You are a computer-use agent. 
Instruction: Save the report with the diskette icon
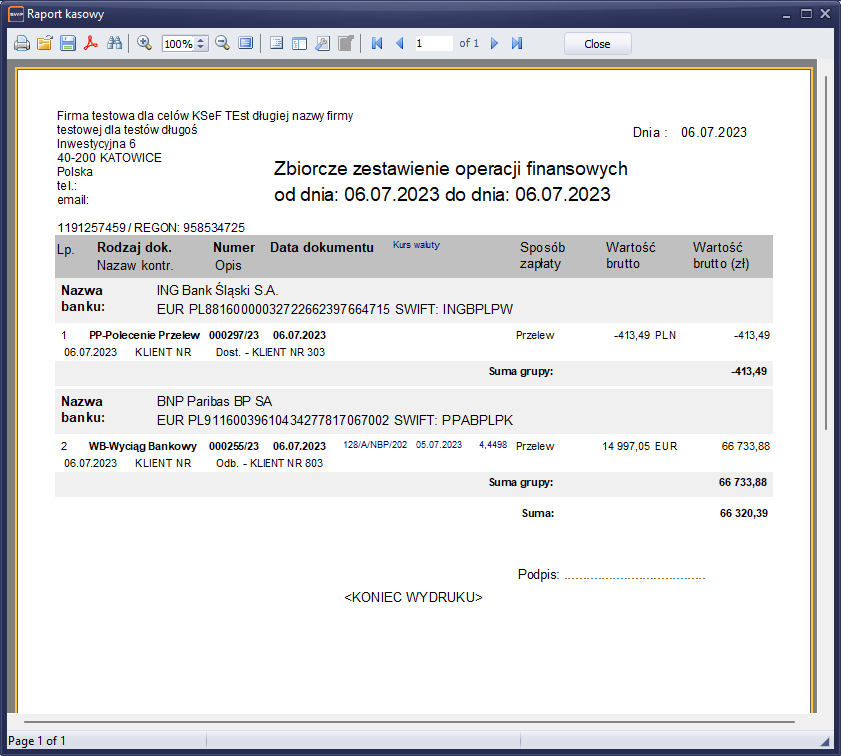(68, 44)
